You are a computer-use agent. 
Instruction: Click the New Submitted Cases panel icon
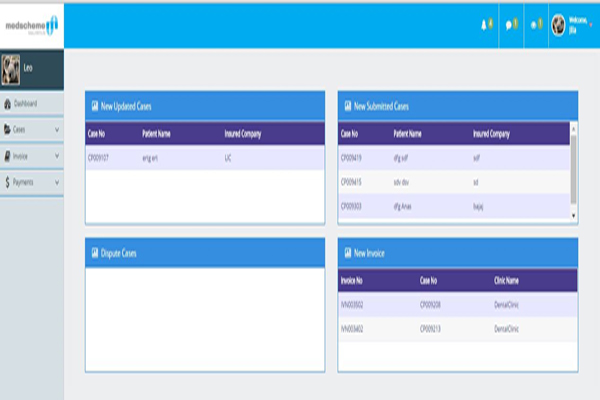point(347,105)
